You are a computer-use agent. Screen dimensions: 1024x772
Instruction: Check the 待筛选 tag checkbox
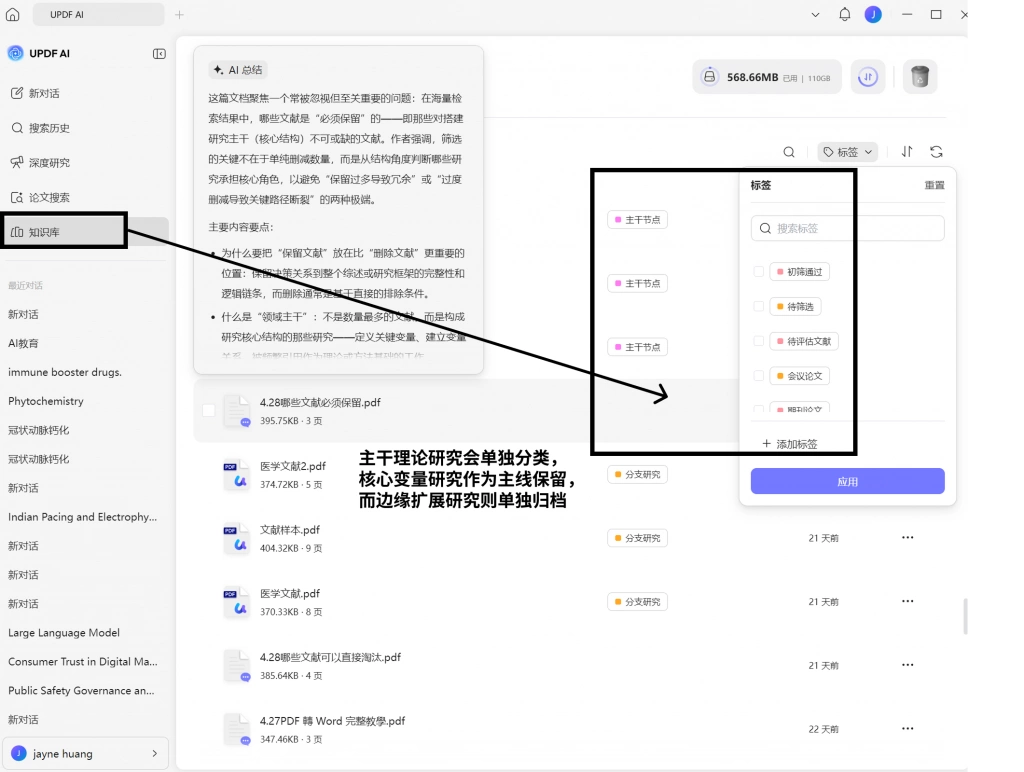(x=758, y=306)
